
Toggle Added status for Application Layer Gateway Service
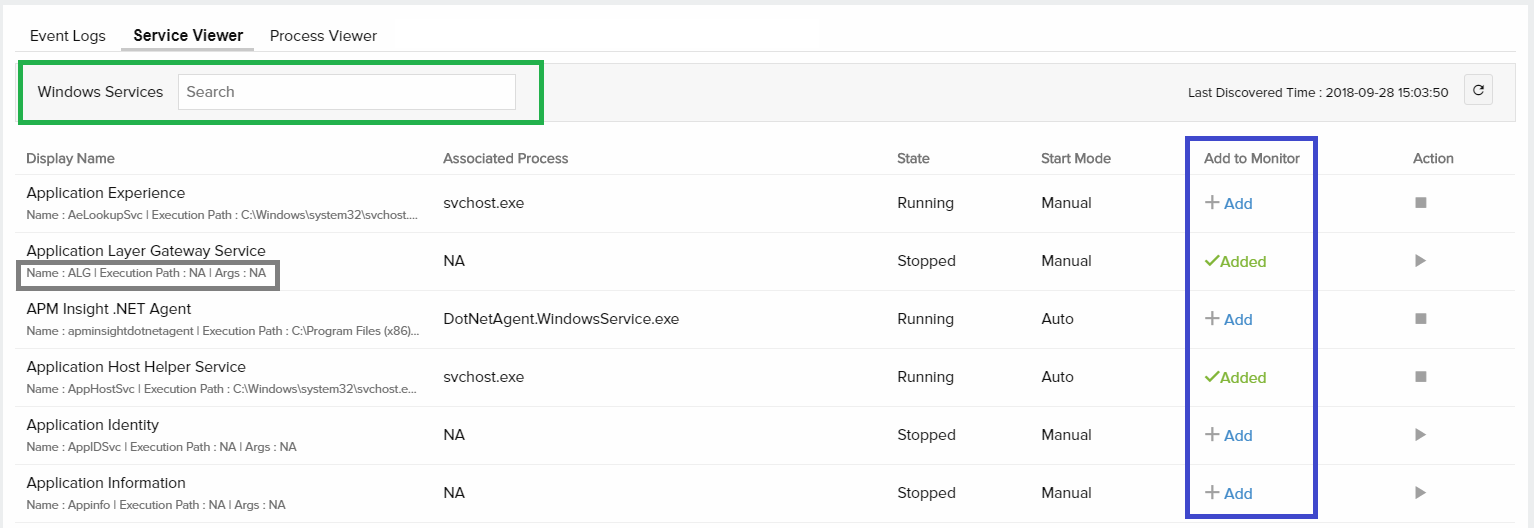point(1236,262)
